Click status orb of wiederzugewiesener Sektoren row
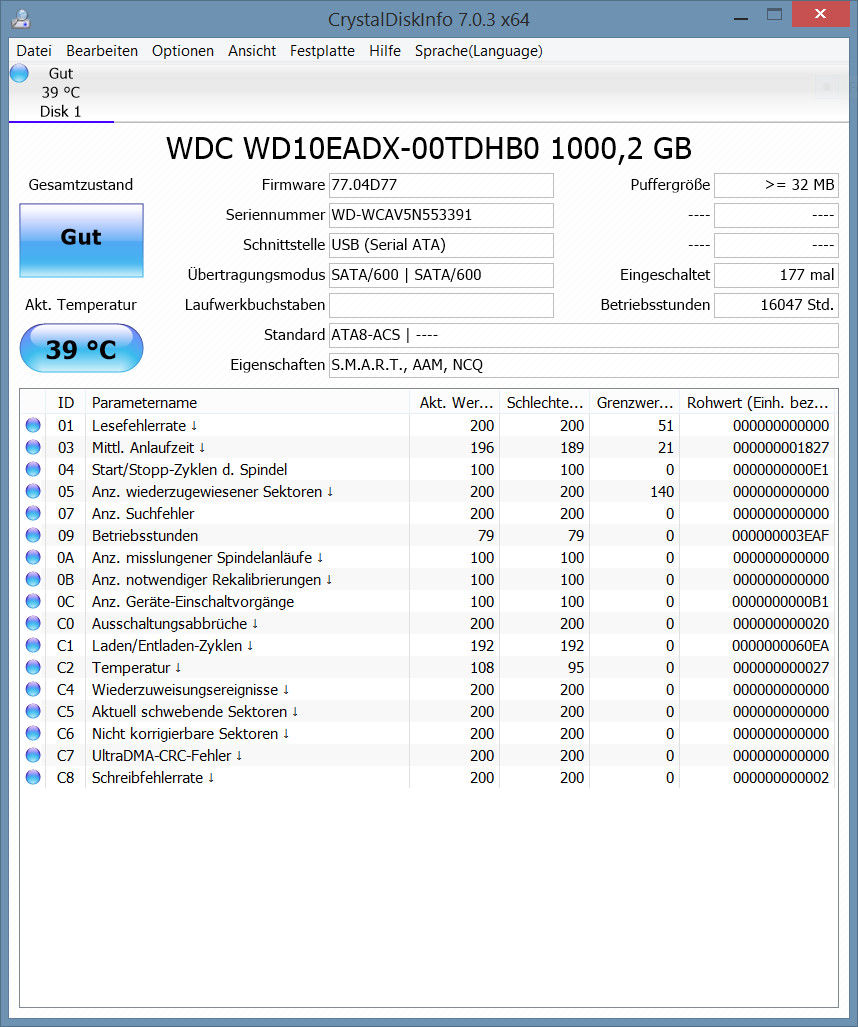 pyautogui.click(x=33, y=491)
